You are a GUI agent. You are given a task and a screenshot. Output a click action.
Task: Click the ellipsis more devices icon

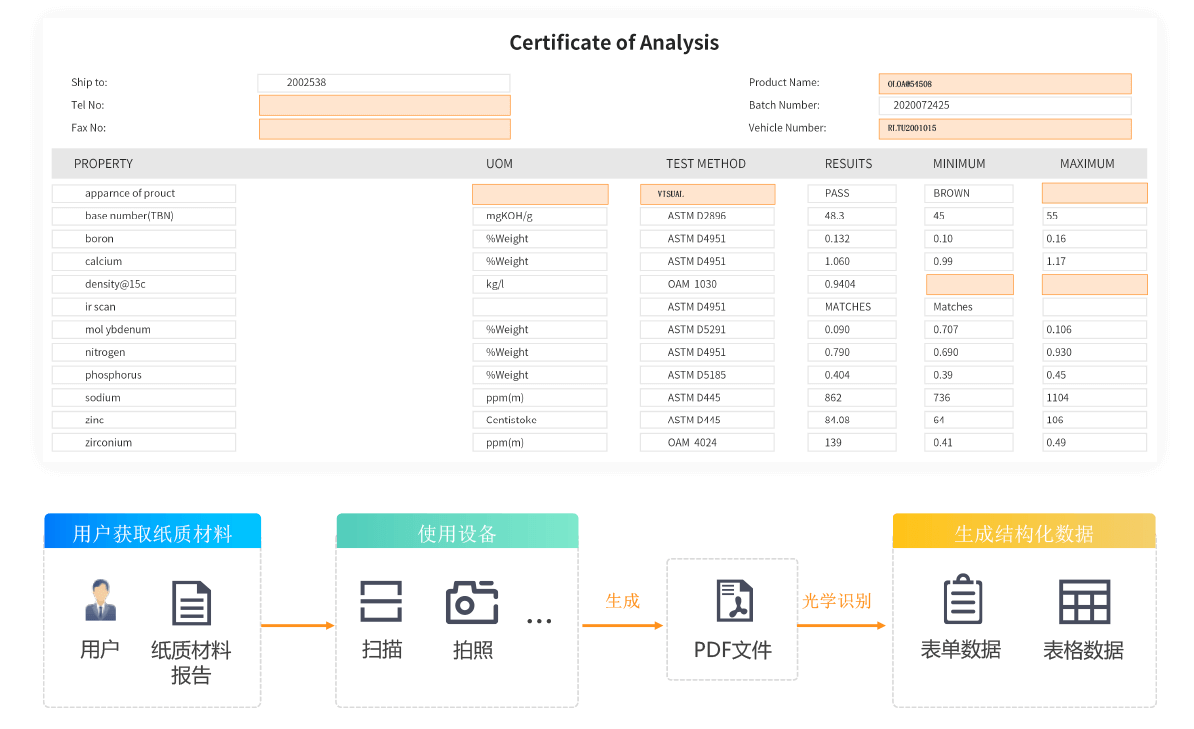539,621
